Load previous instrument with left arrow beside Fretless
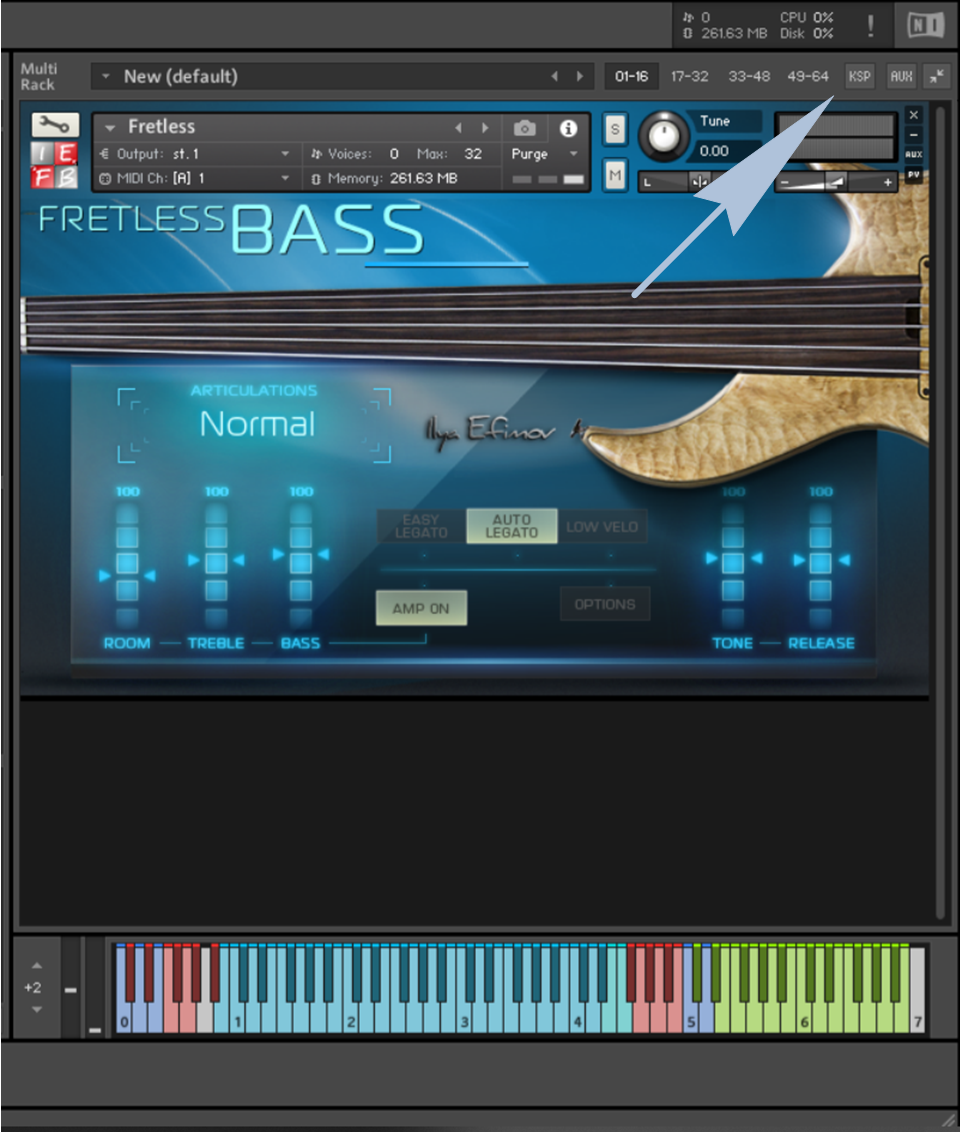This screenshot has height=1132, width=960. tap(458, 128)
